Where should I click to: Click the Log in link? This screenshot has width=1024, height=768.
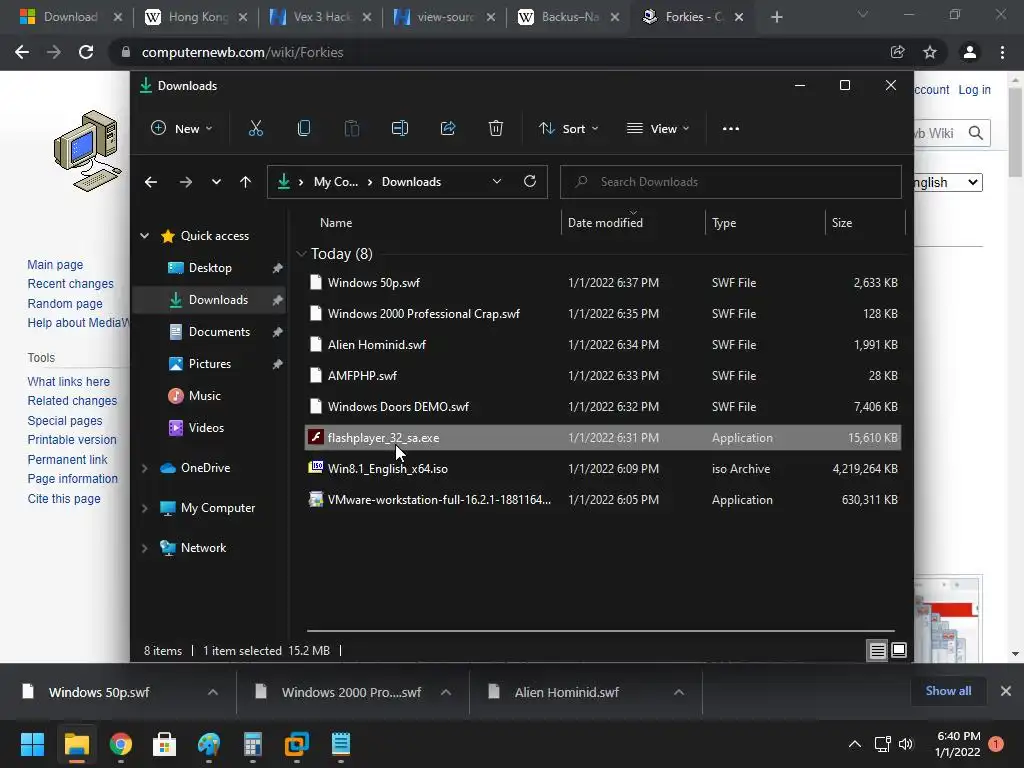pos(974,90)
